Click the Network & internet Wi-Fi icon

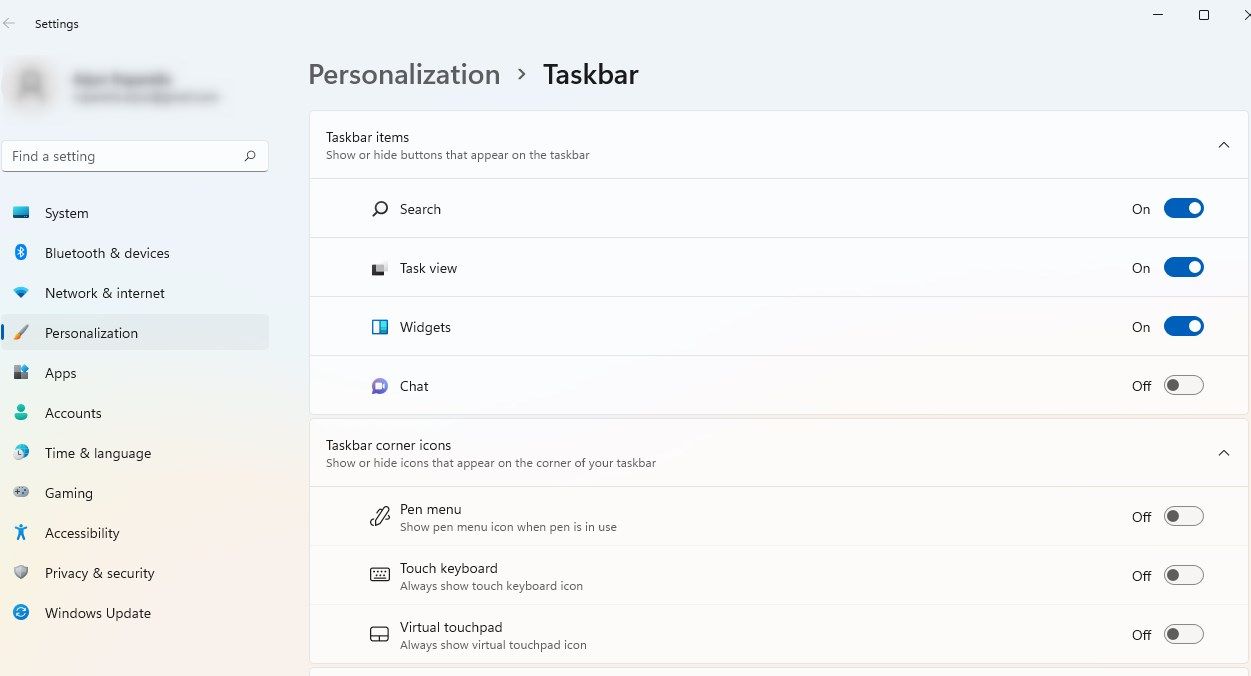click(21, 293)
